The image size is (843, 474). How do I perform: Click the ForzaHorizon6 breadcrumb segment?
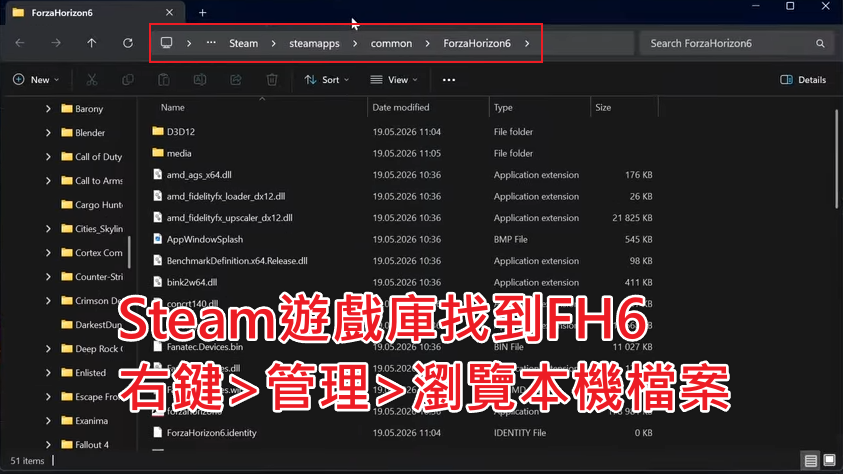pyautogui.click(x=477, y=44)
